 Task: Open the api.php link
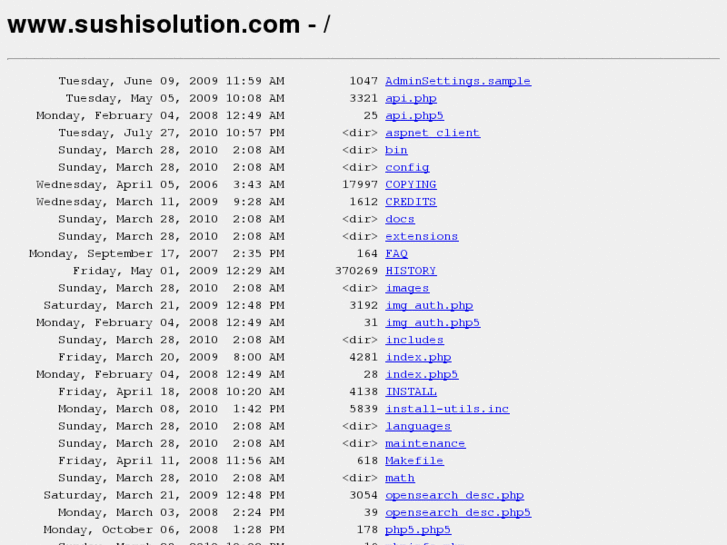point(411,98)
